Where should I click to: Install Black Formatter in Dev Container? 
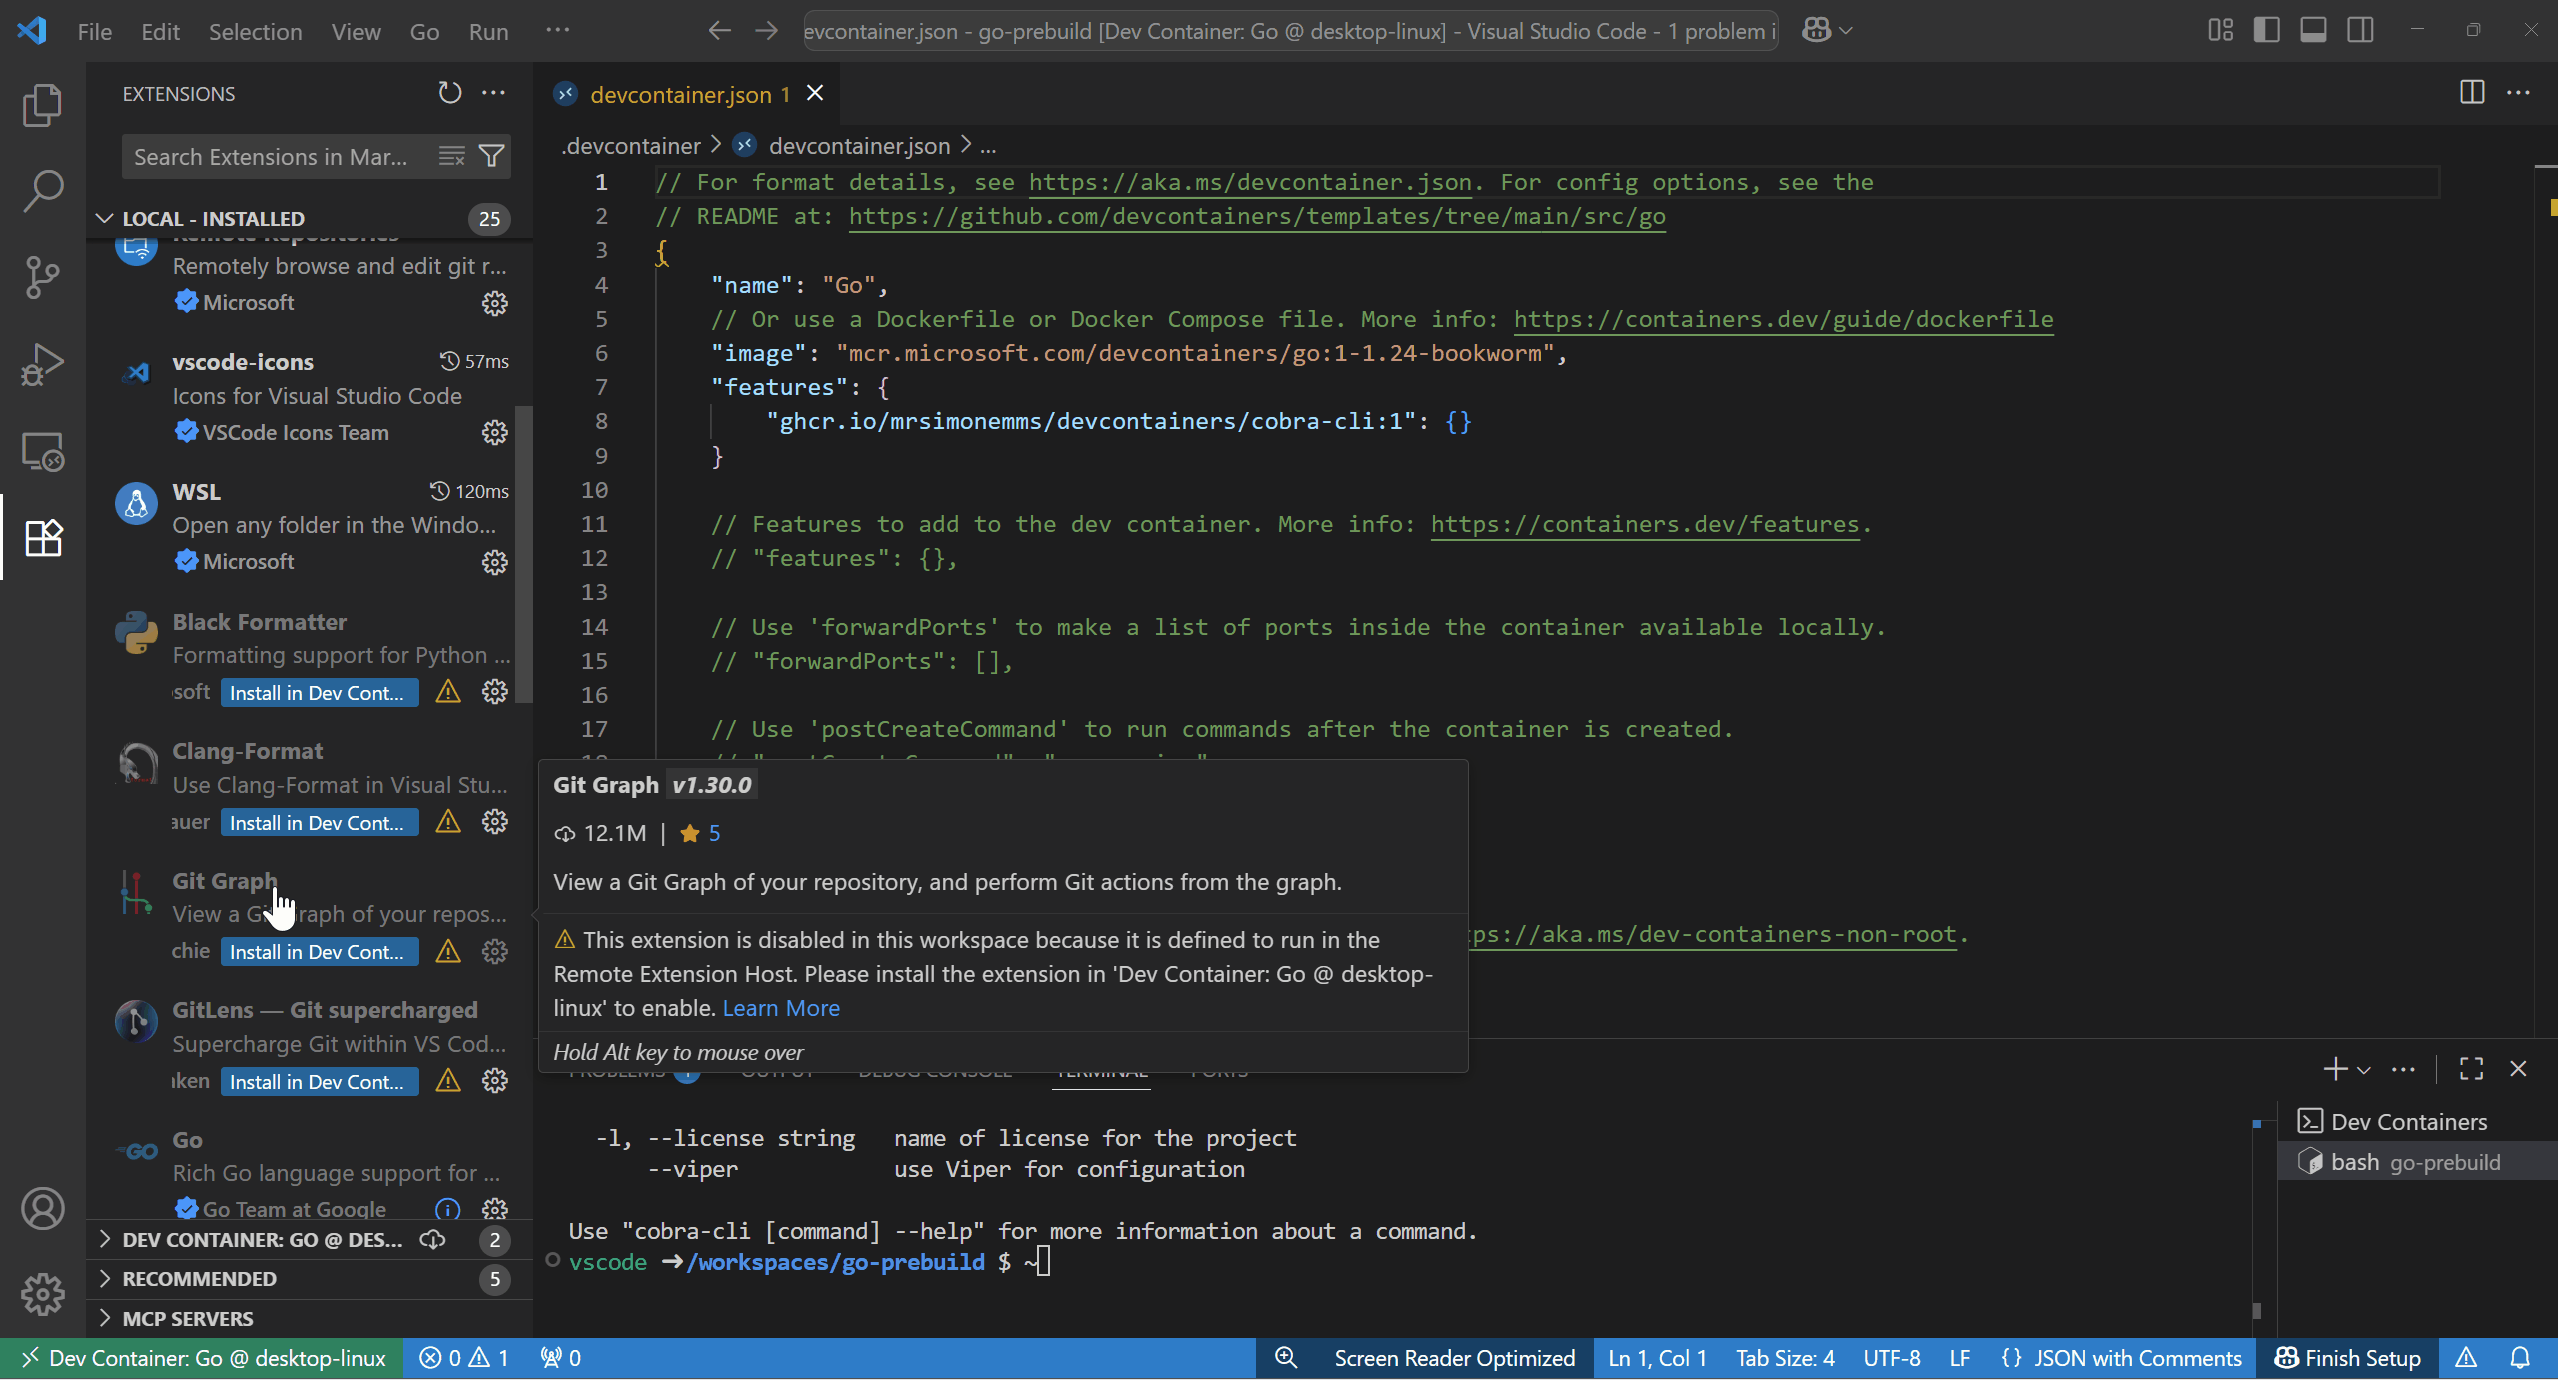coord(319,692)
